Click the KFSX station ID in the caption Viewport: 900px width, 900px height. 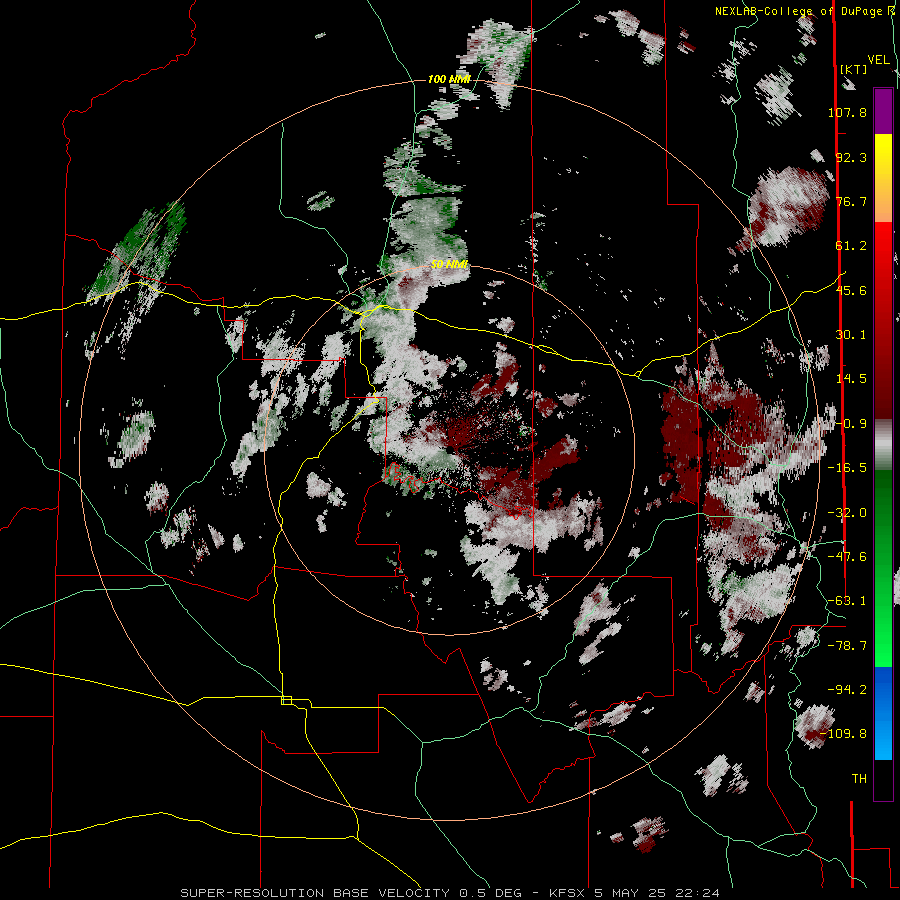[x=568, y=893]
